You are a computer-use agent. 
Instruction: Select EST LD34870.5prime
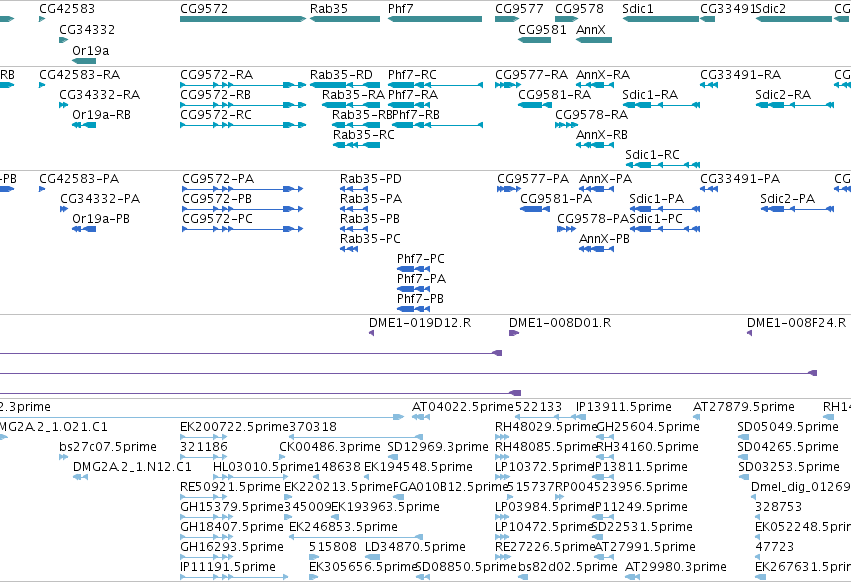click(415, 547)
